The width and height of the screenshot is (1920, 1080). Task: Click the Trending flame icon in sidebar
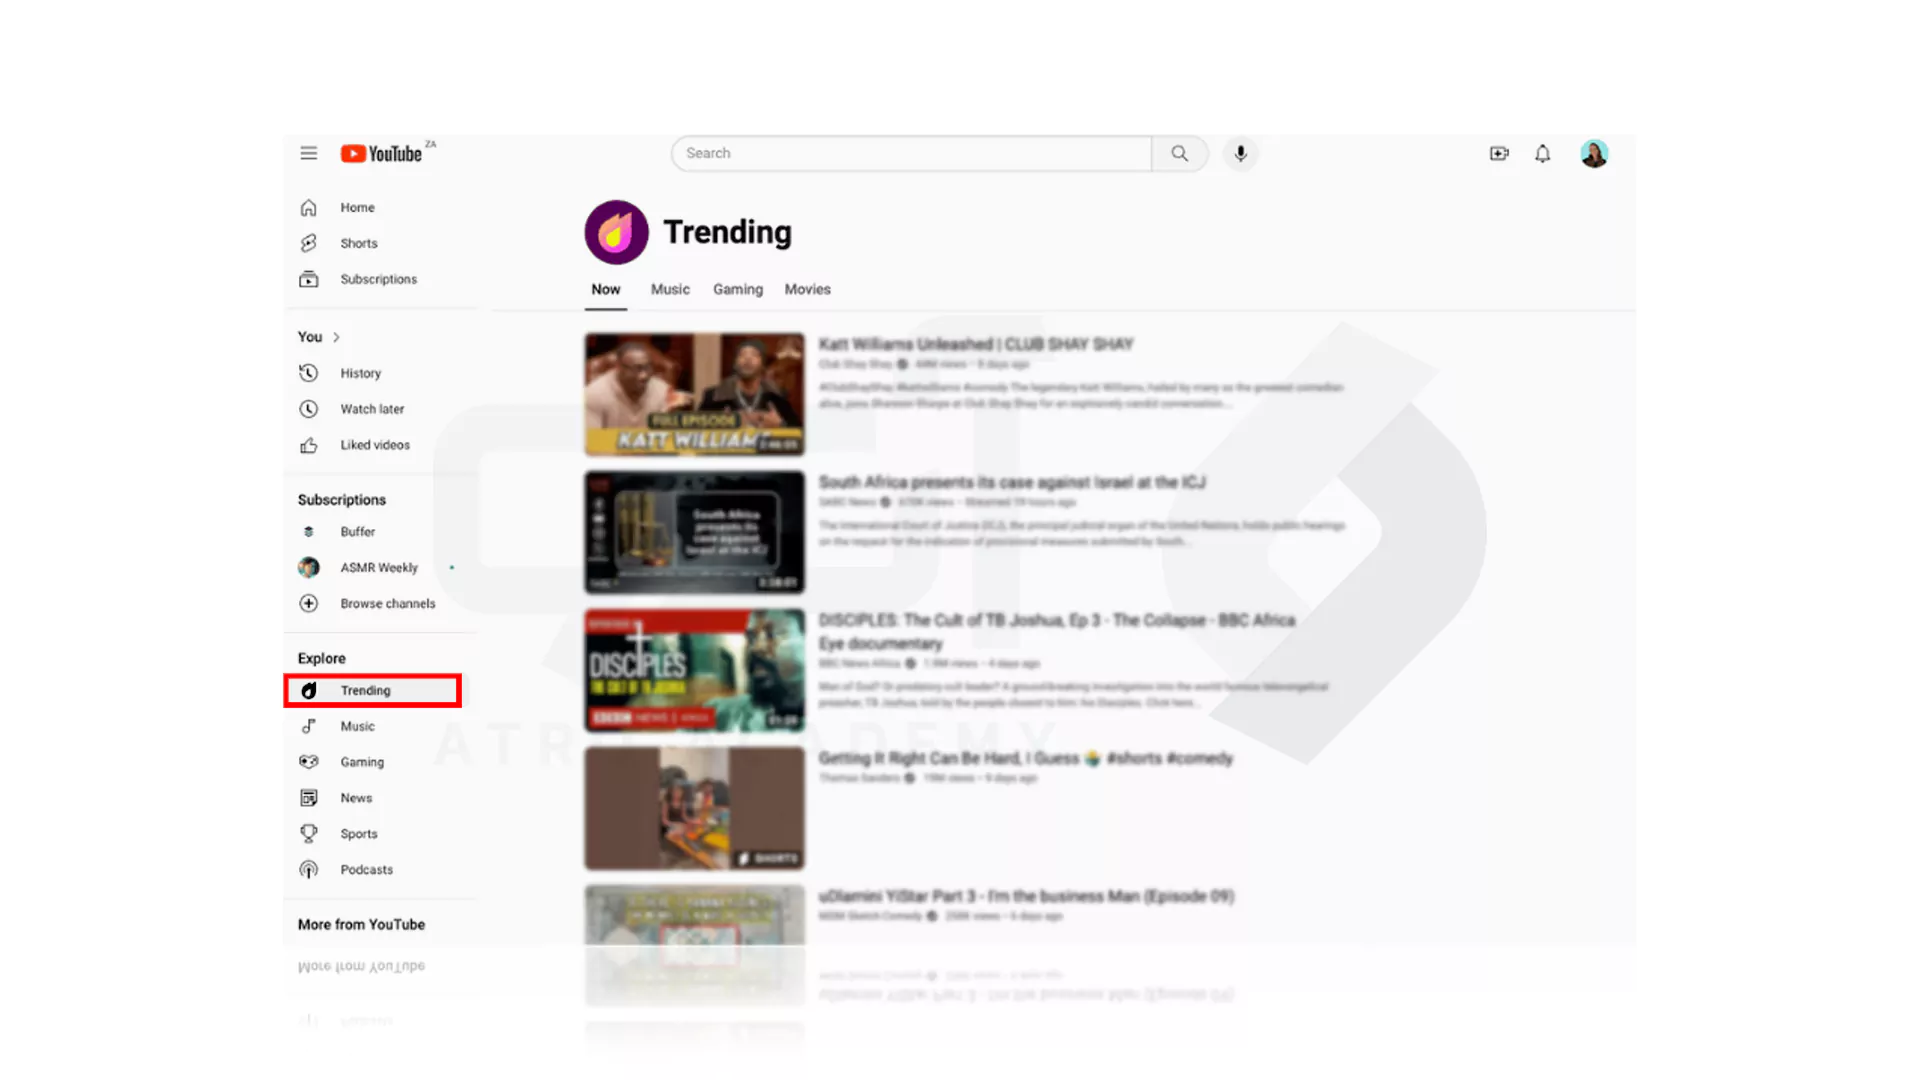[x=309, y=690]
